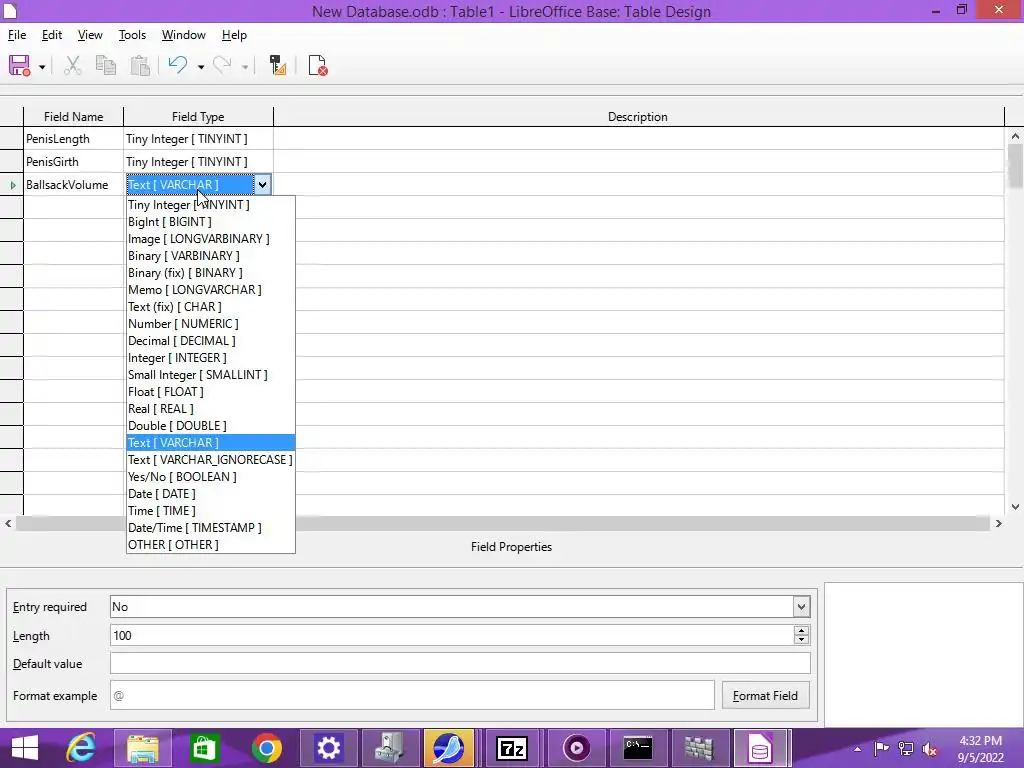Open the Window menu
The width and height of the screenshot is (1024, 768).
tap(184, 35)
